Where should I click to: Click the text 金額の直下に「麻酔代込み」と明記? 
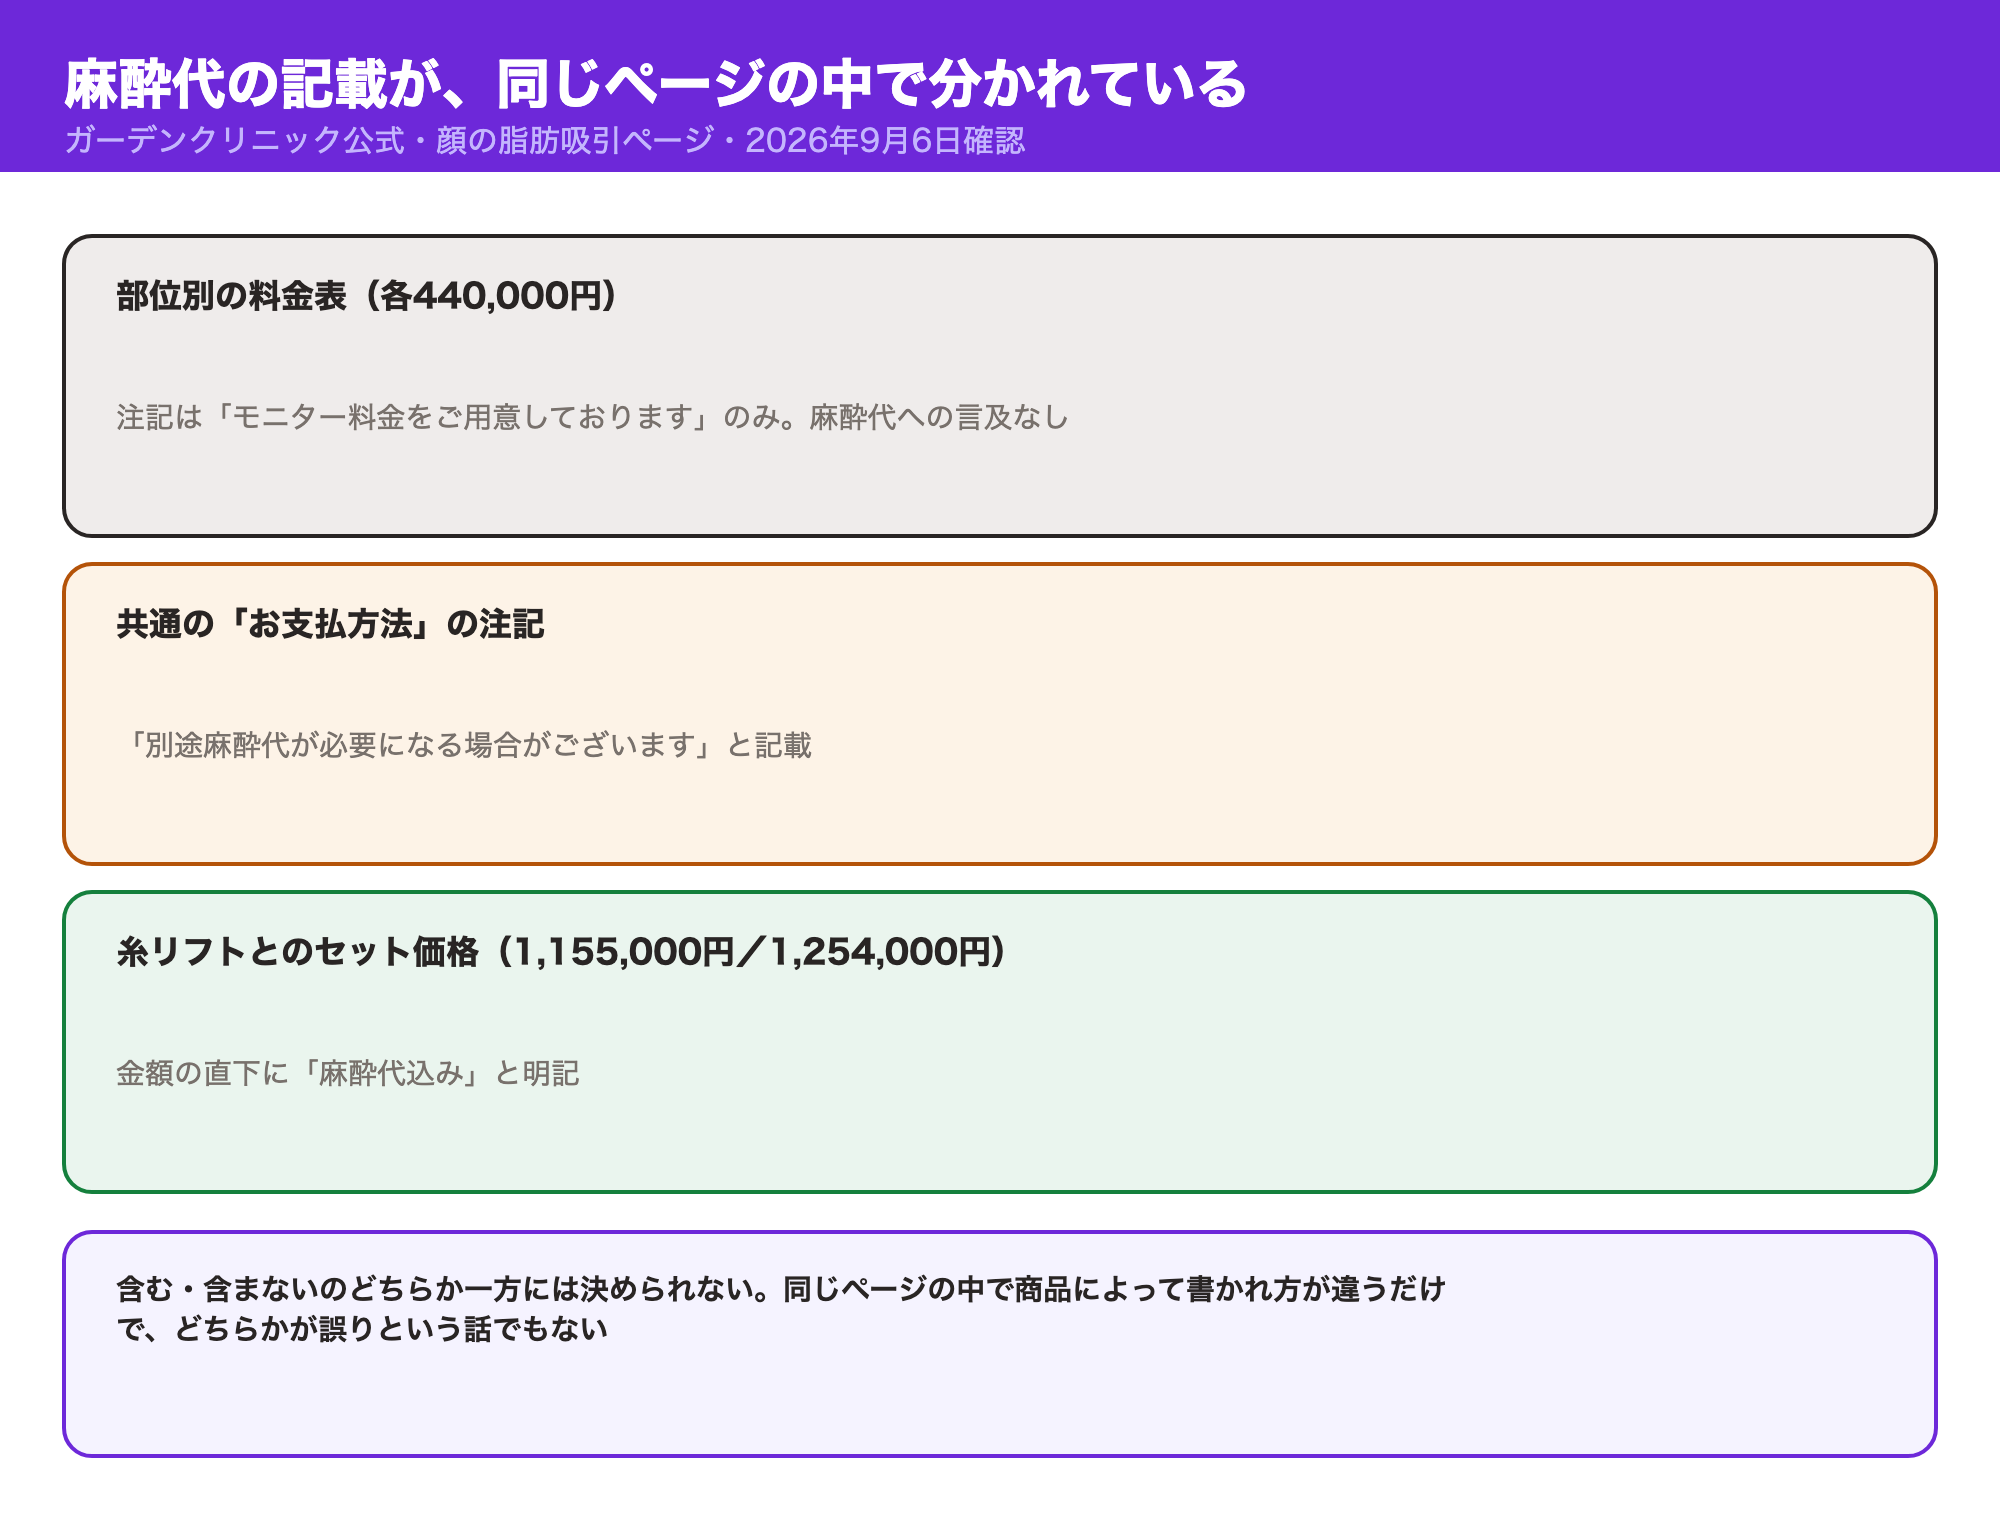(348, 1073)
